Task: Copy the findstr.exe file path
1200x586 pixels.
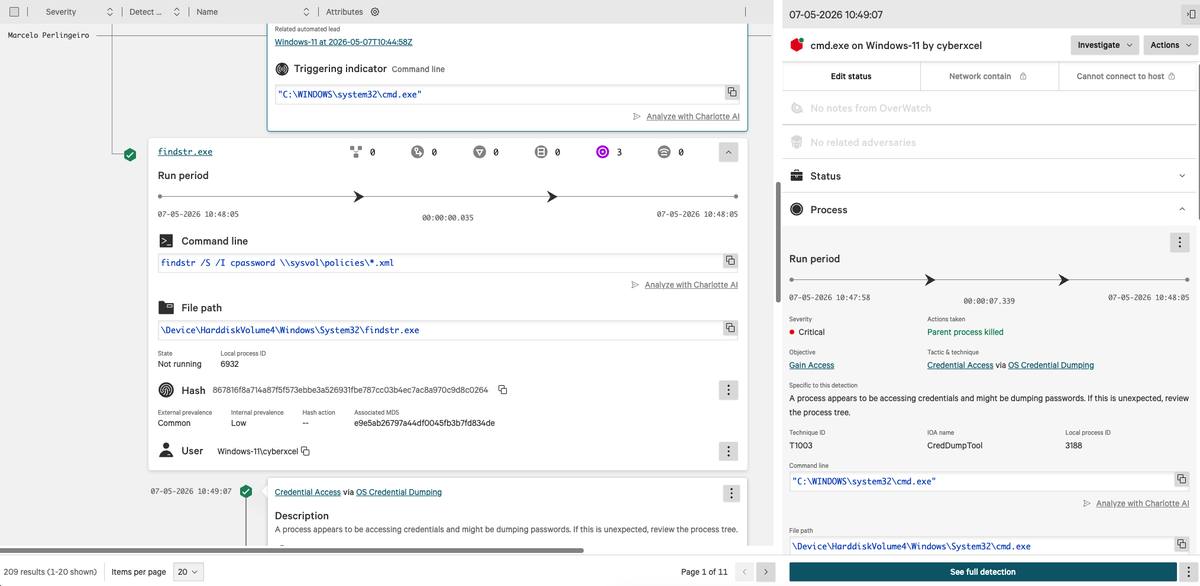Action: [730, 328]
